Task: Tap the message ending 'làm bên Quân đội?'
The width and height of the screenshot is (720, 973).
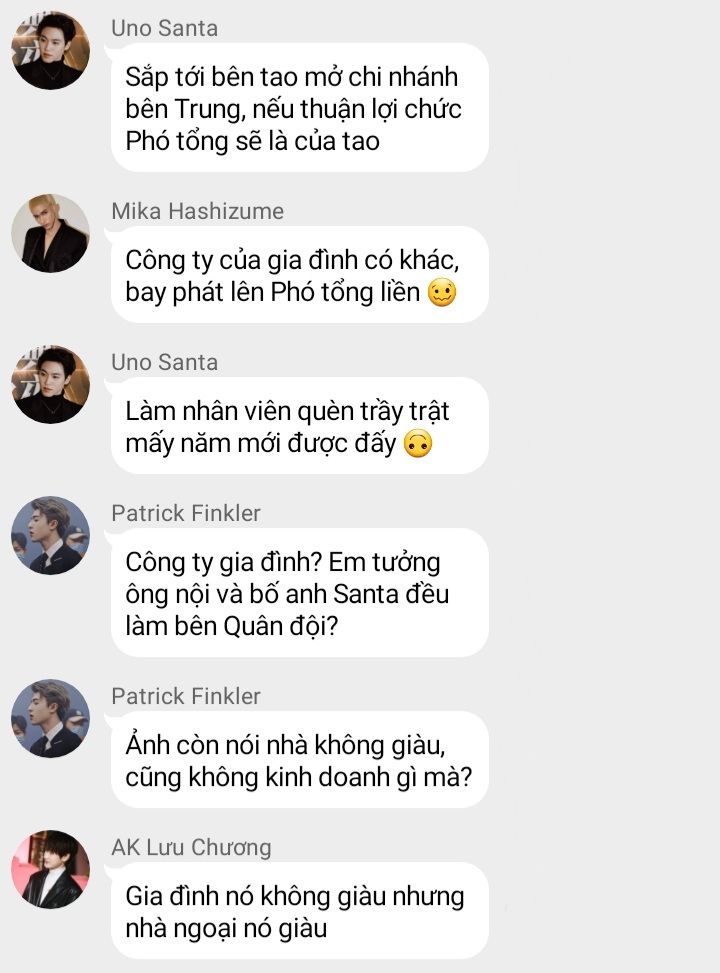Action: pyautogui.click(x=299, y=593)
